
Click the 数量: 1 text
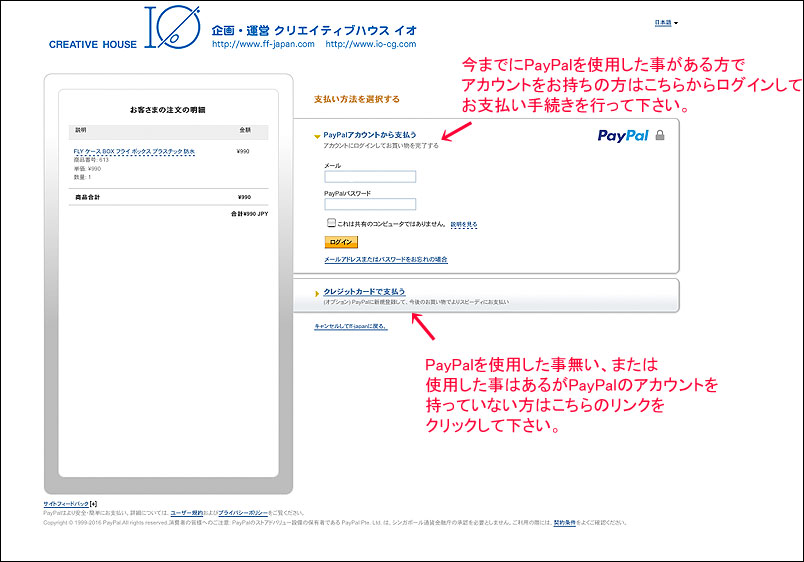82,177
